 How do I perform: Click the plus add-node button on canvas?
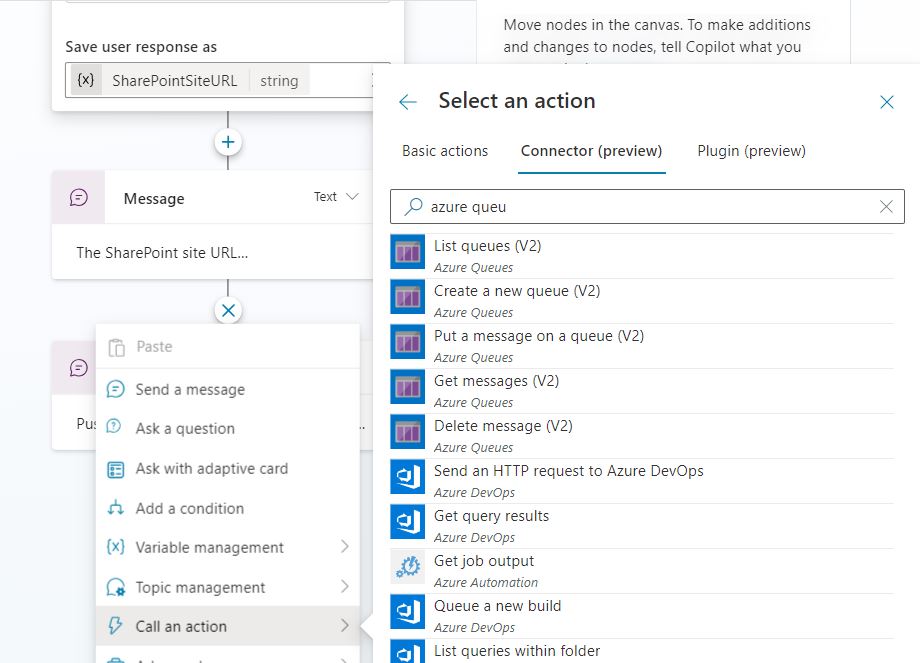[228, 142]
